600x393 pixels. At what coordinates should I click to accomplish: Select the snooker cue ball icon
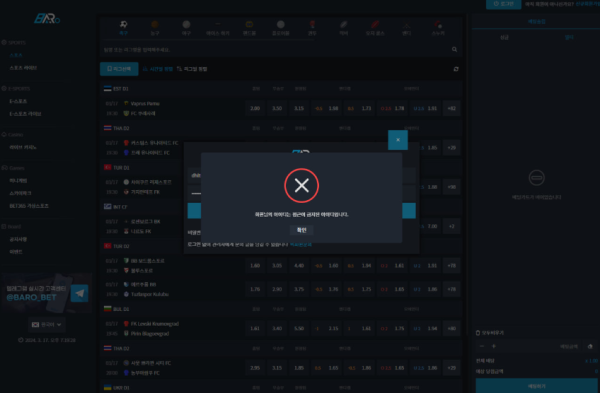pos(438,24)
